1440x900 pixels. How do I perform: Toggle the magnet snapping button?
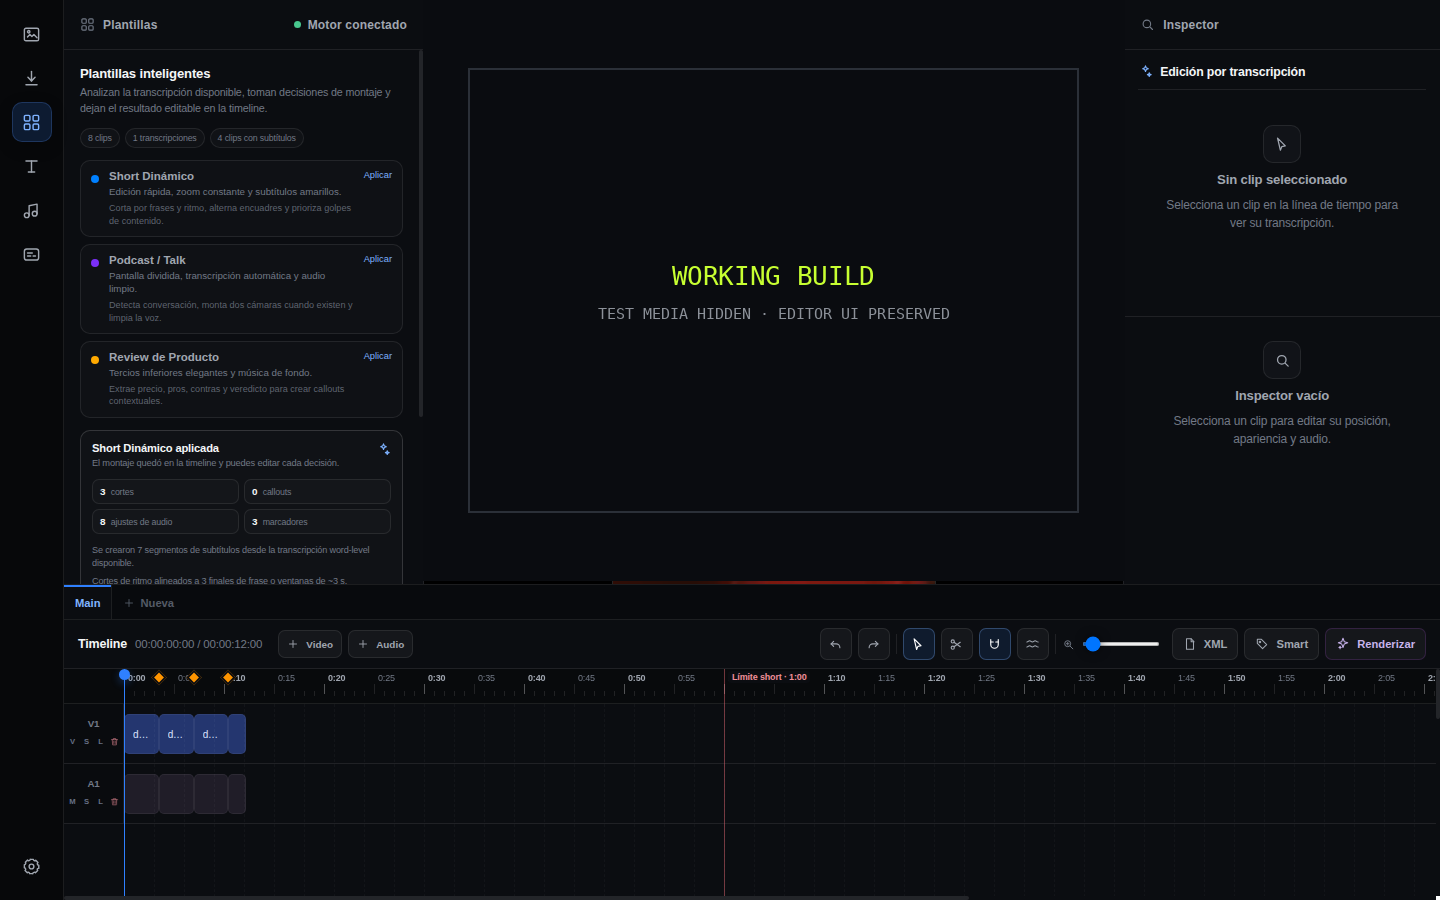click(995, 644)
